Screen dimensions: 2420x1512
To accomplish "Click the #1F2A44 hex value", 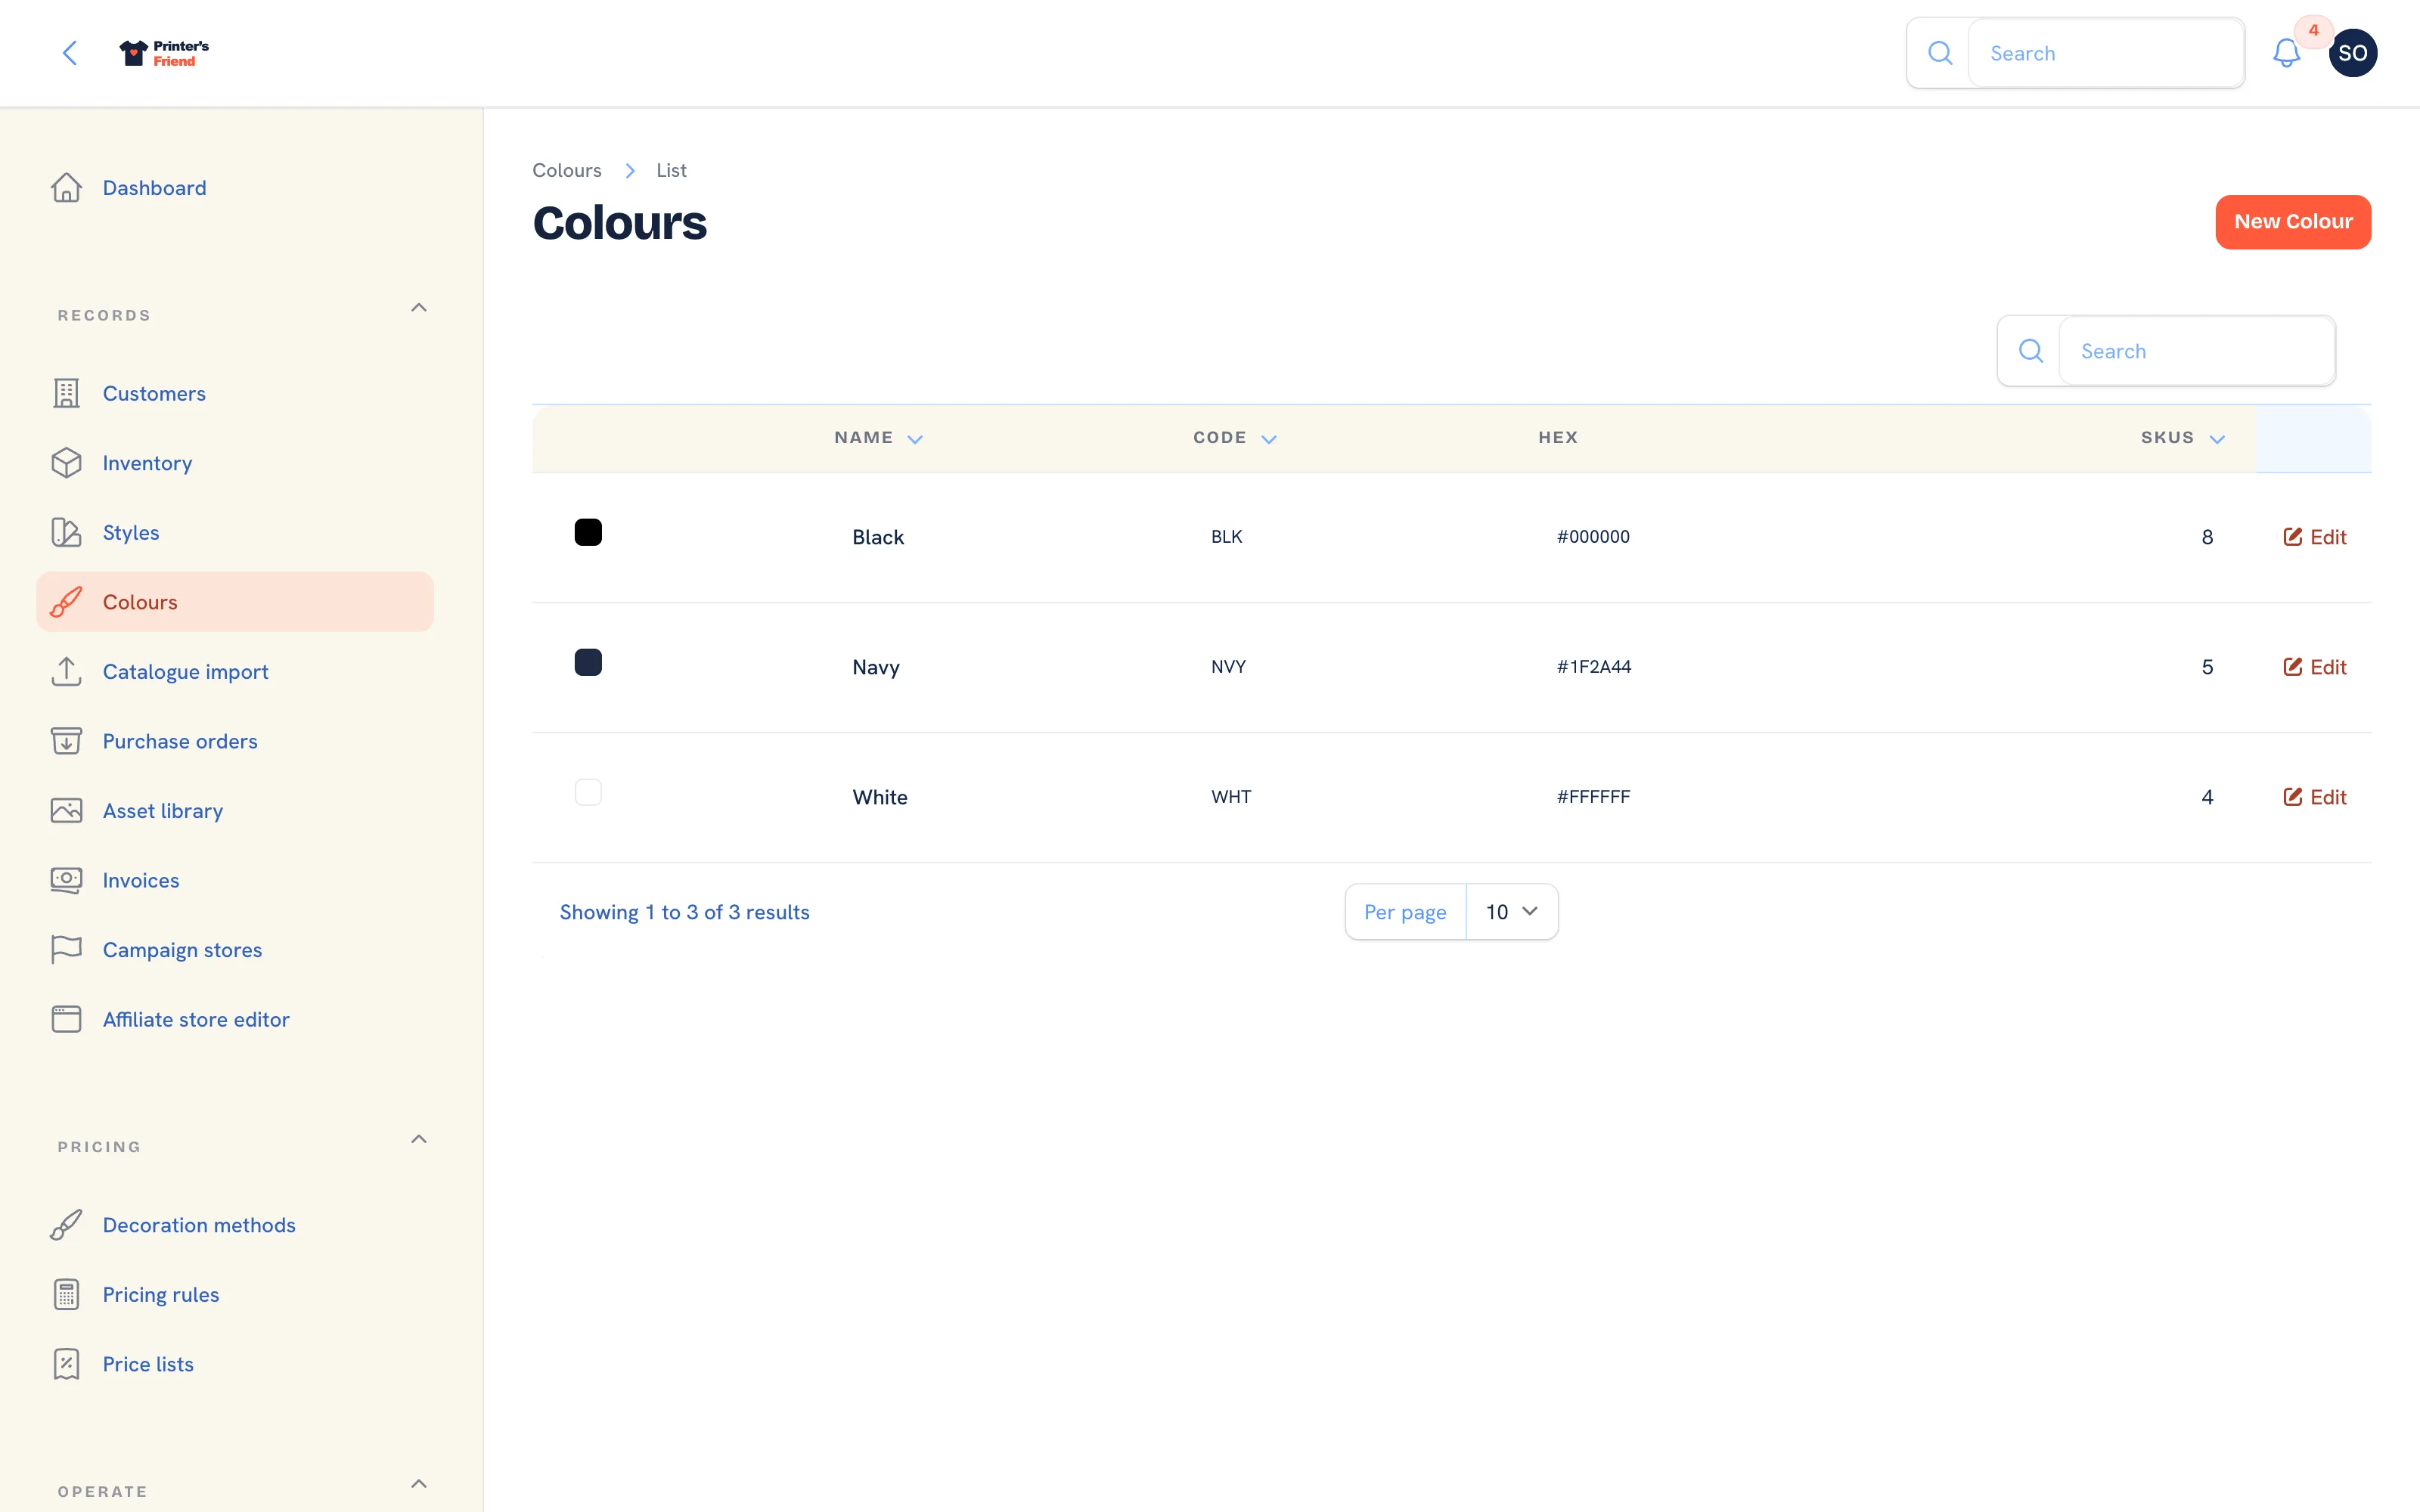I will [x=1594, y=667].
